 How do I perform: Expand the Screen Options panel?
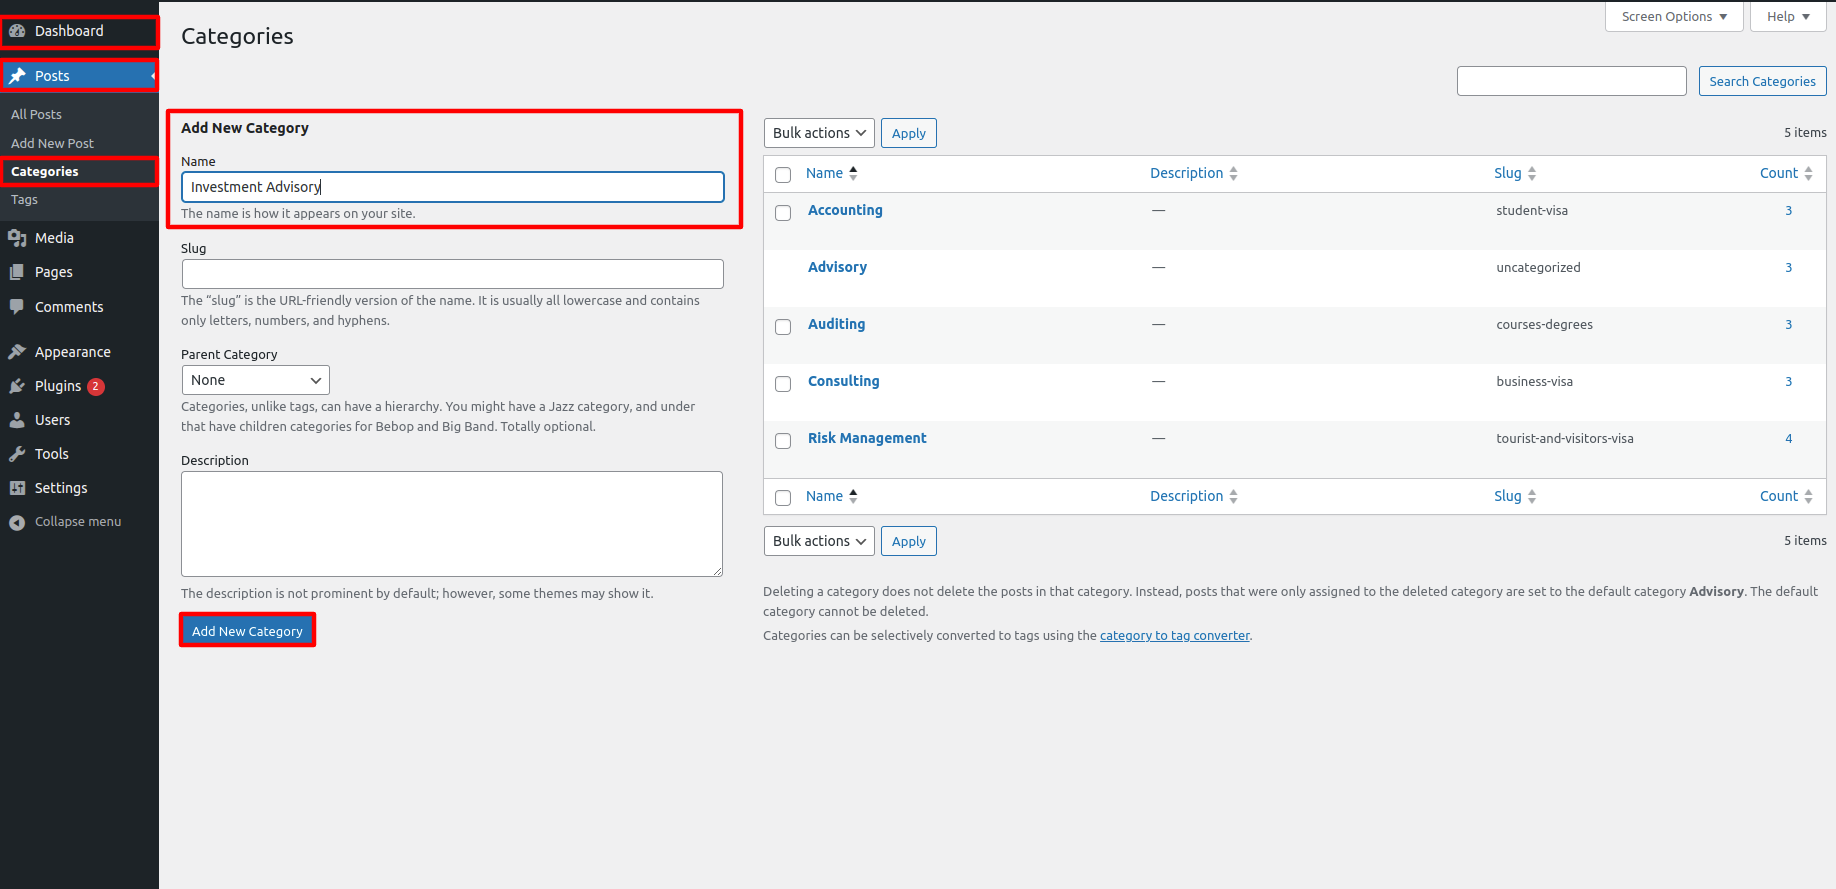(1673, 17)
